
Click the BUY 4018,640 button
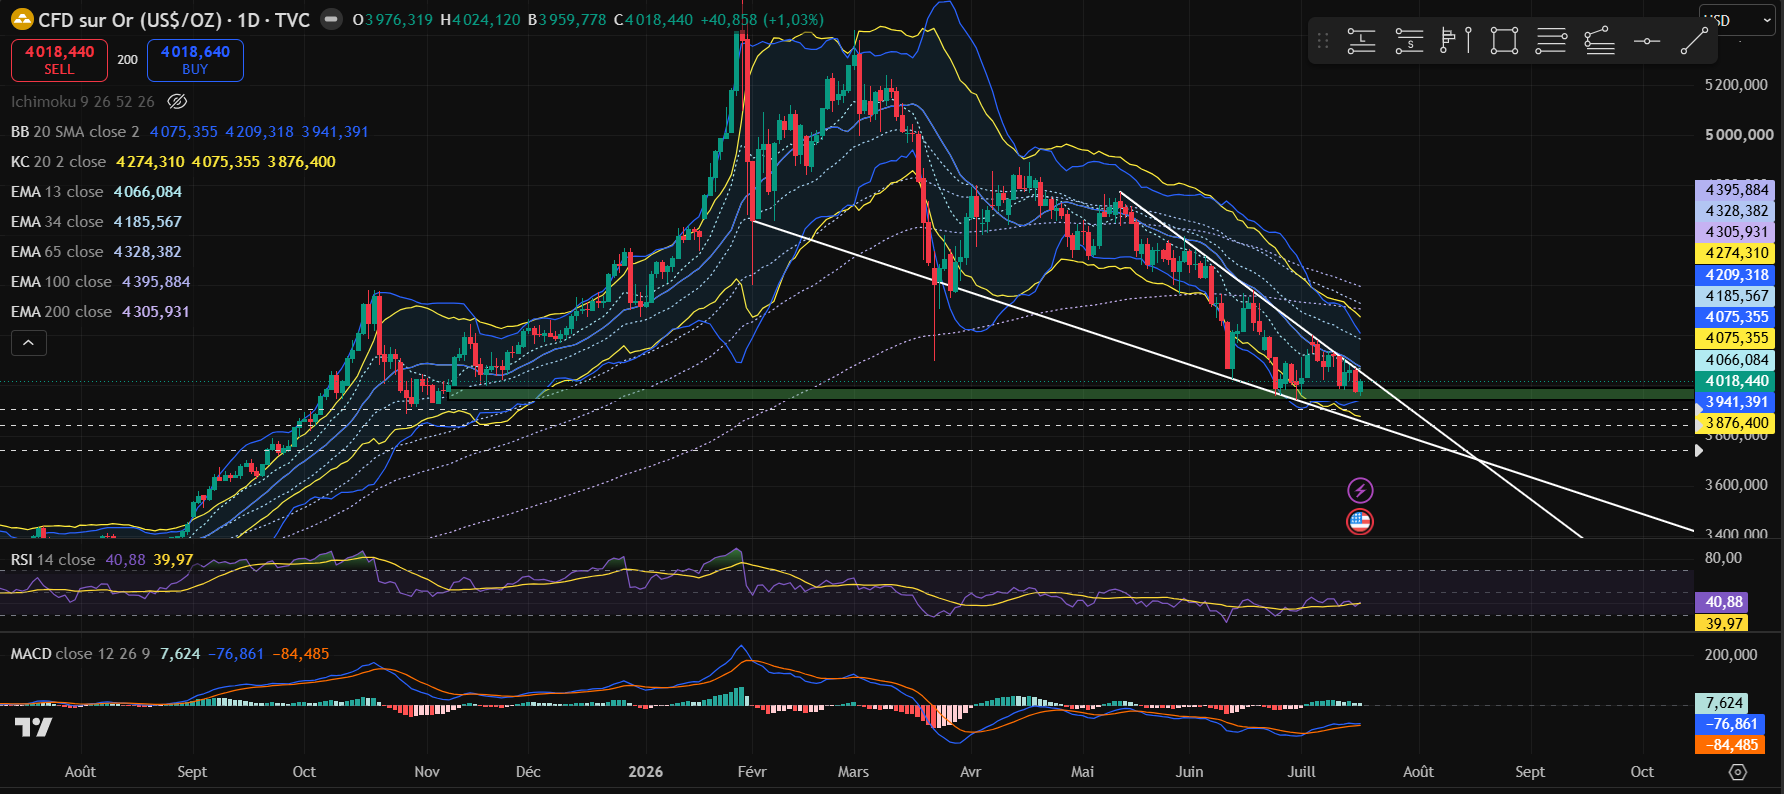coord(195,60)
